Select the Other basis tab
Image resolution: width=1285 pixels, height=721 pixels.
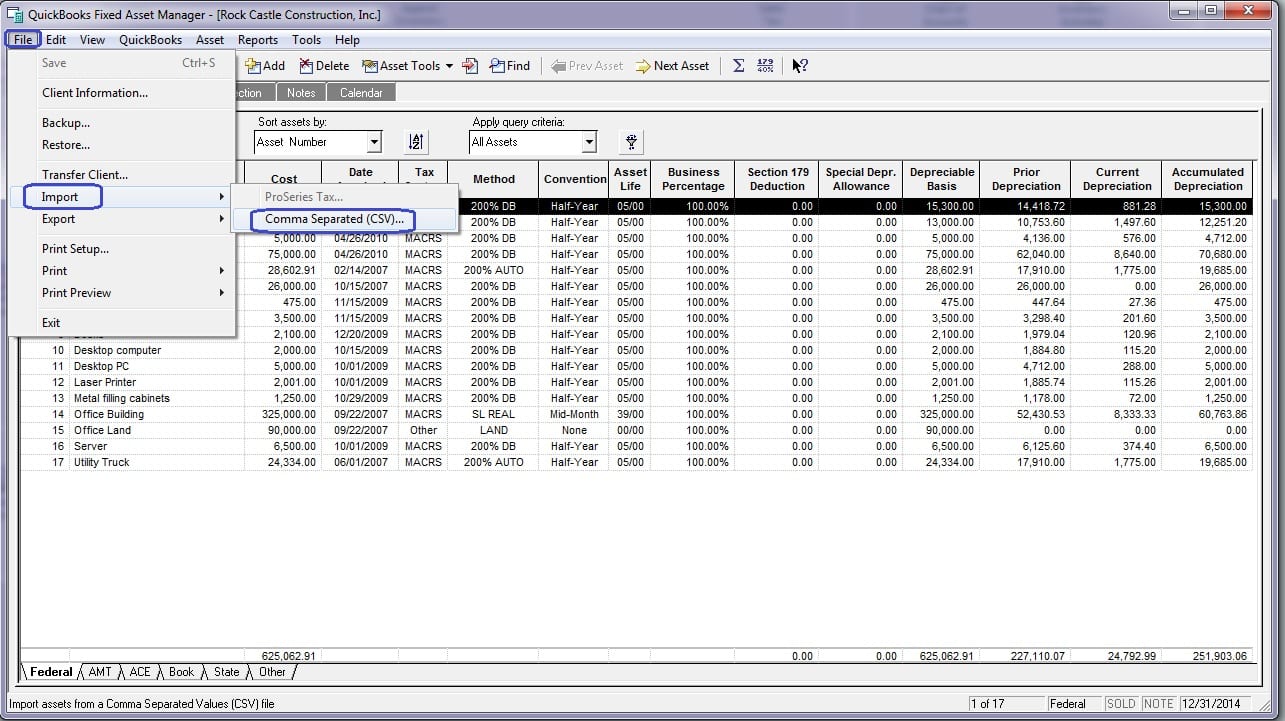(272, 672)
